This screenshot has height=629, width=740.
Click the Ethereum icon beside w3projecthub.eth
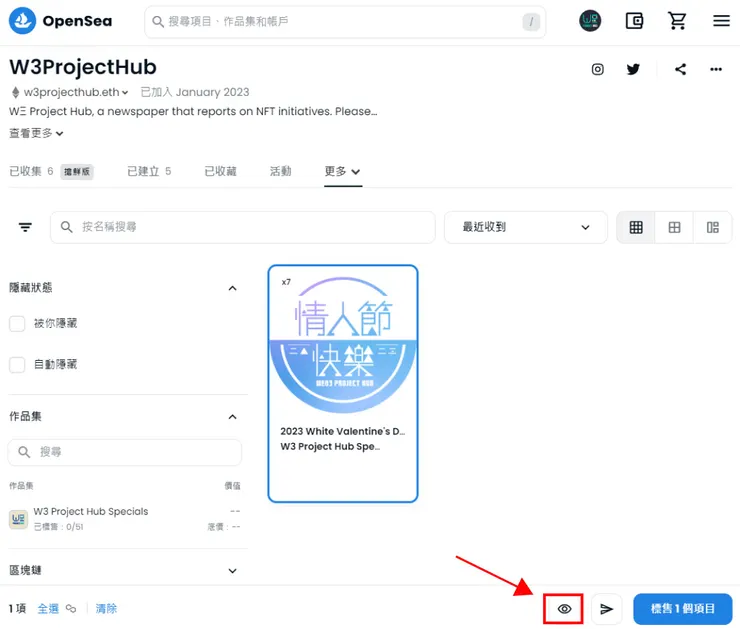pyautogui.click(x=16, y=92)
